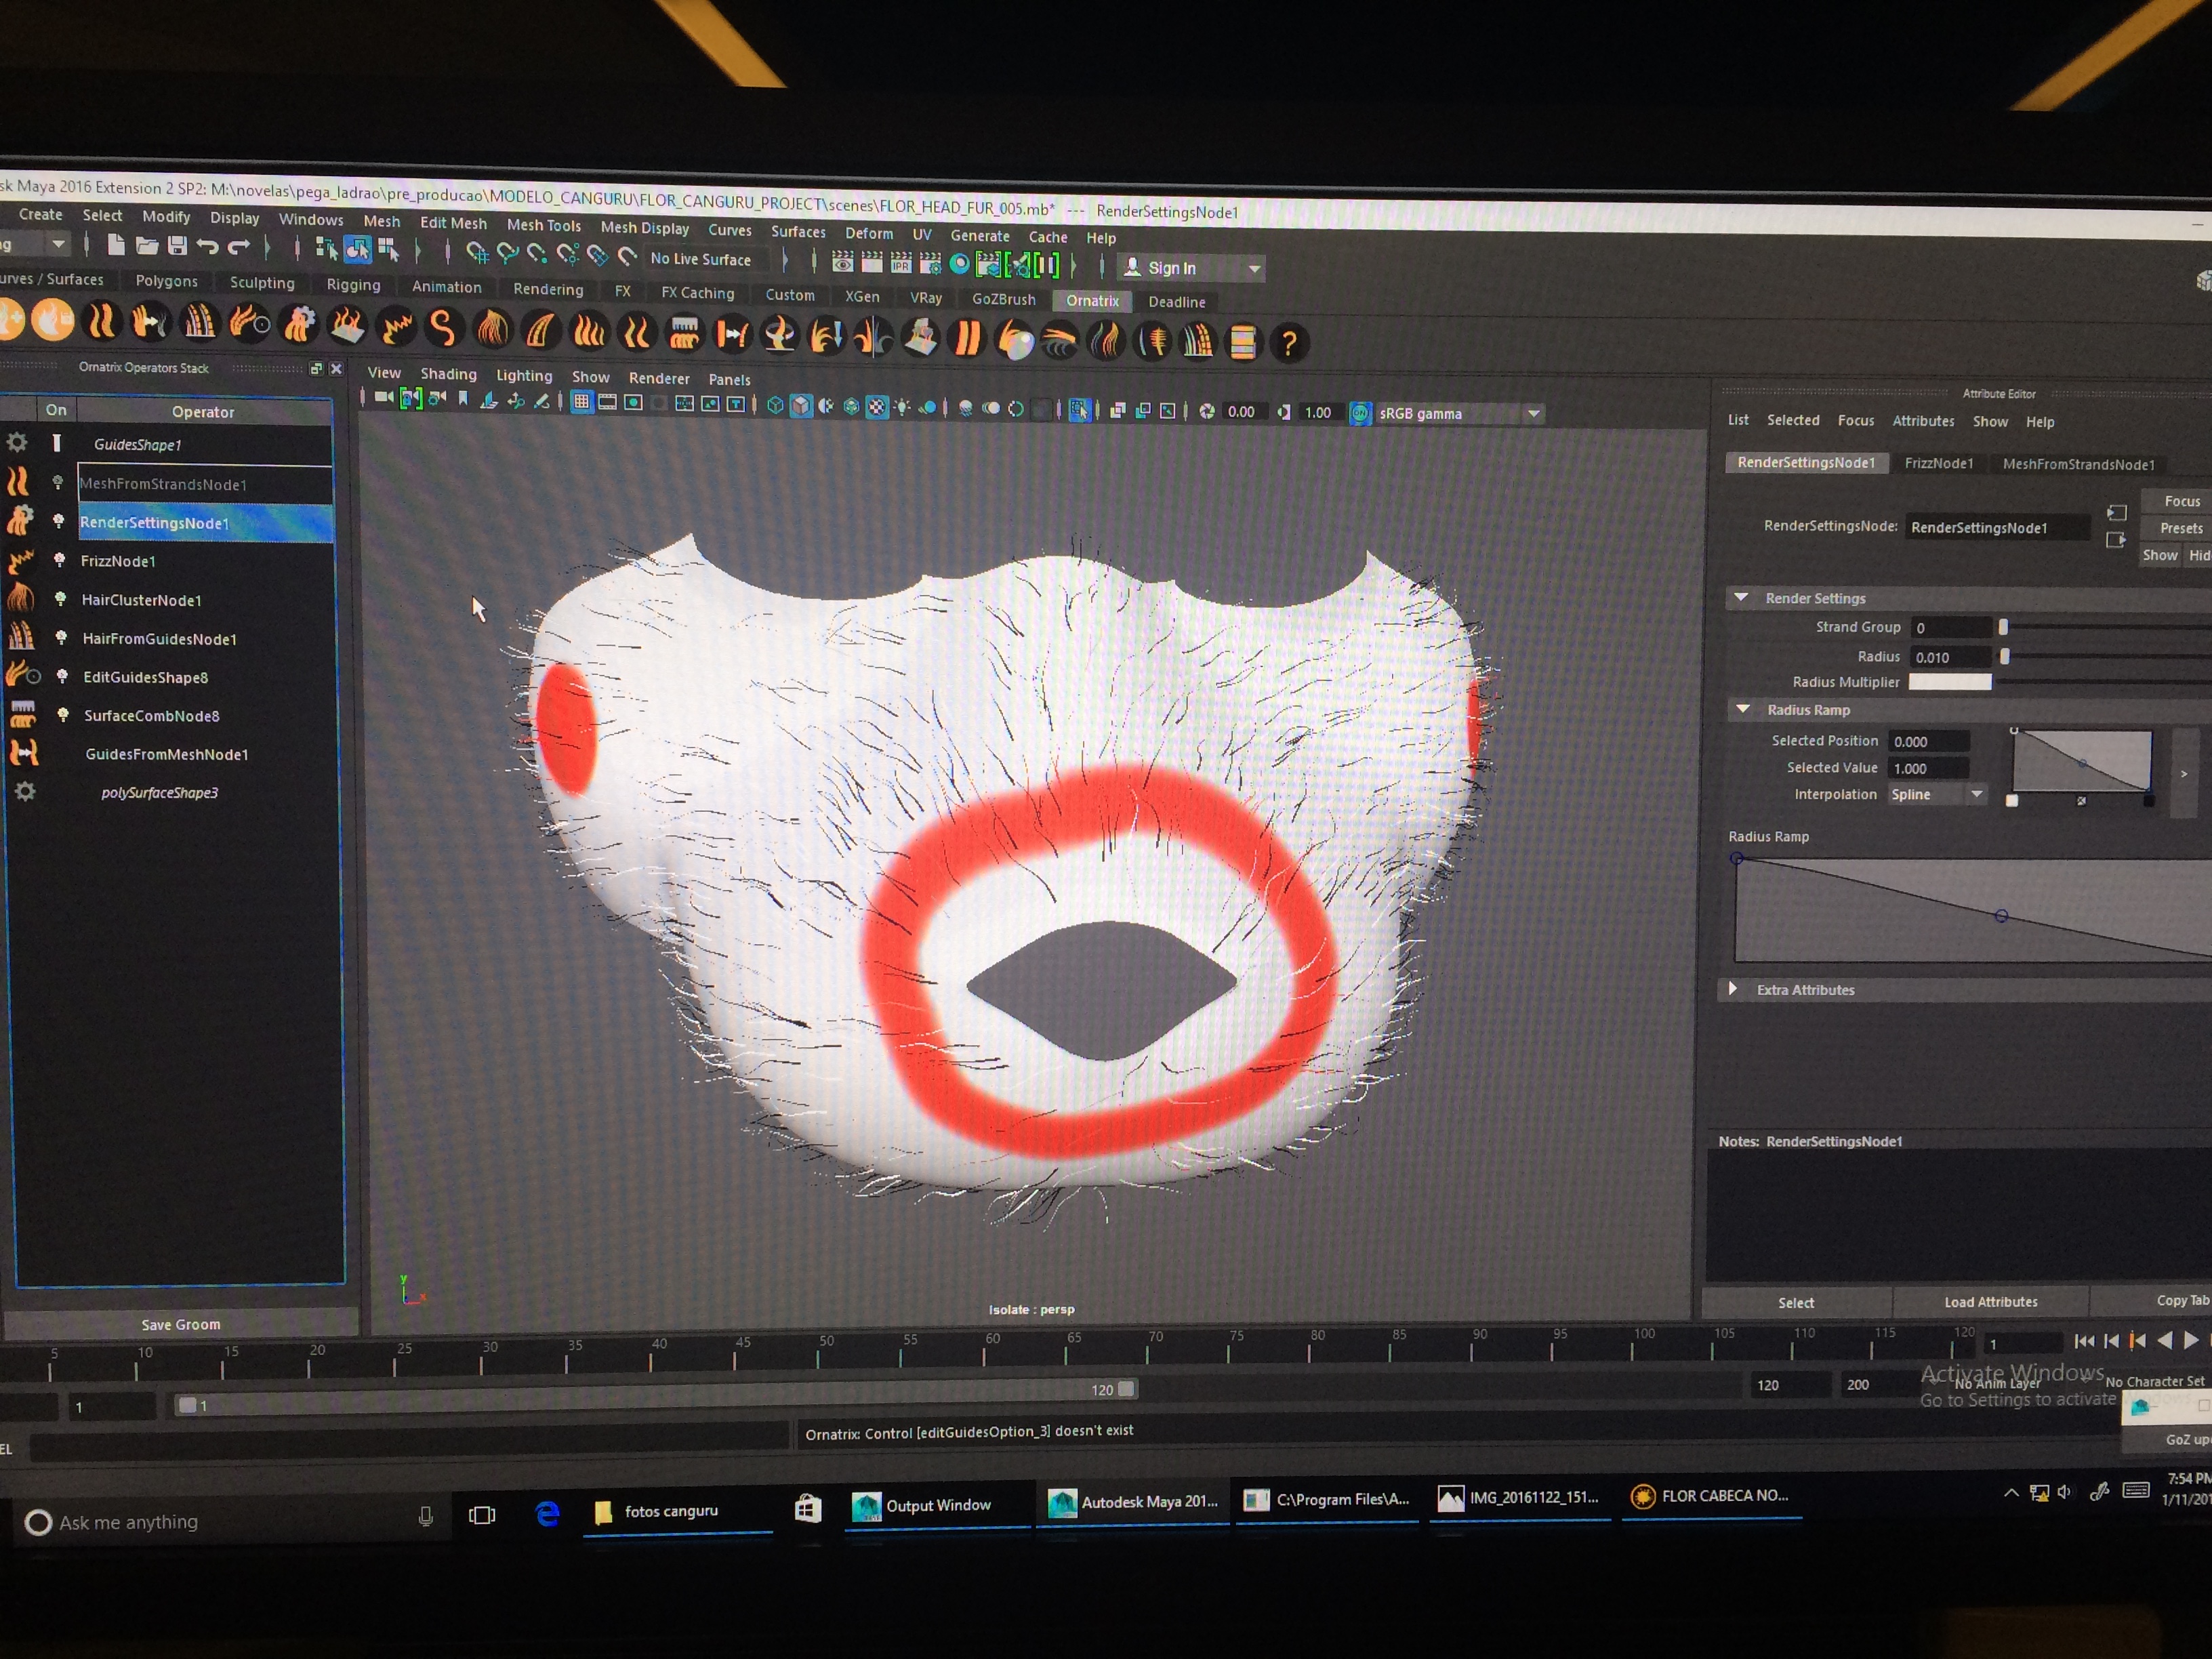Screen dimensions: 2212x1659
Task: Click the icon beside GuidesFromMeshNode1 row
Action: [x=23, y=752]
